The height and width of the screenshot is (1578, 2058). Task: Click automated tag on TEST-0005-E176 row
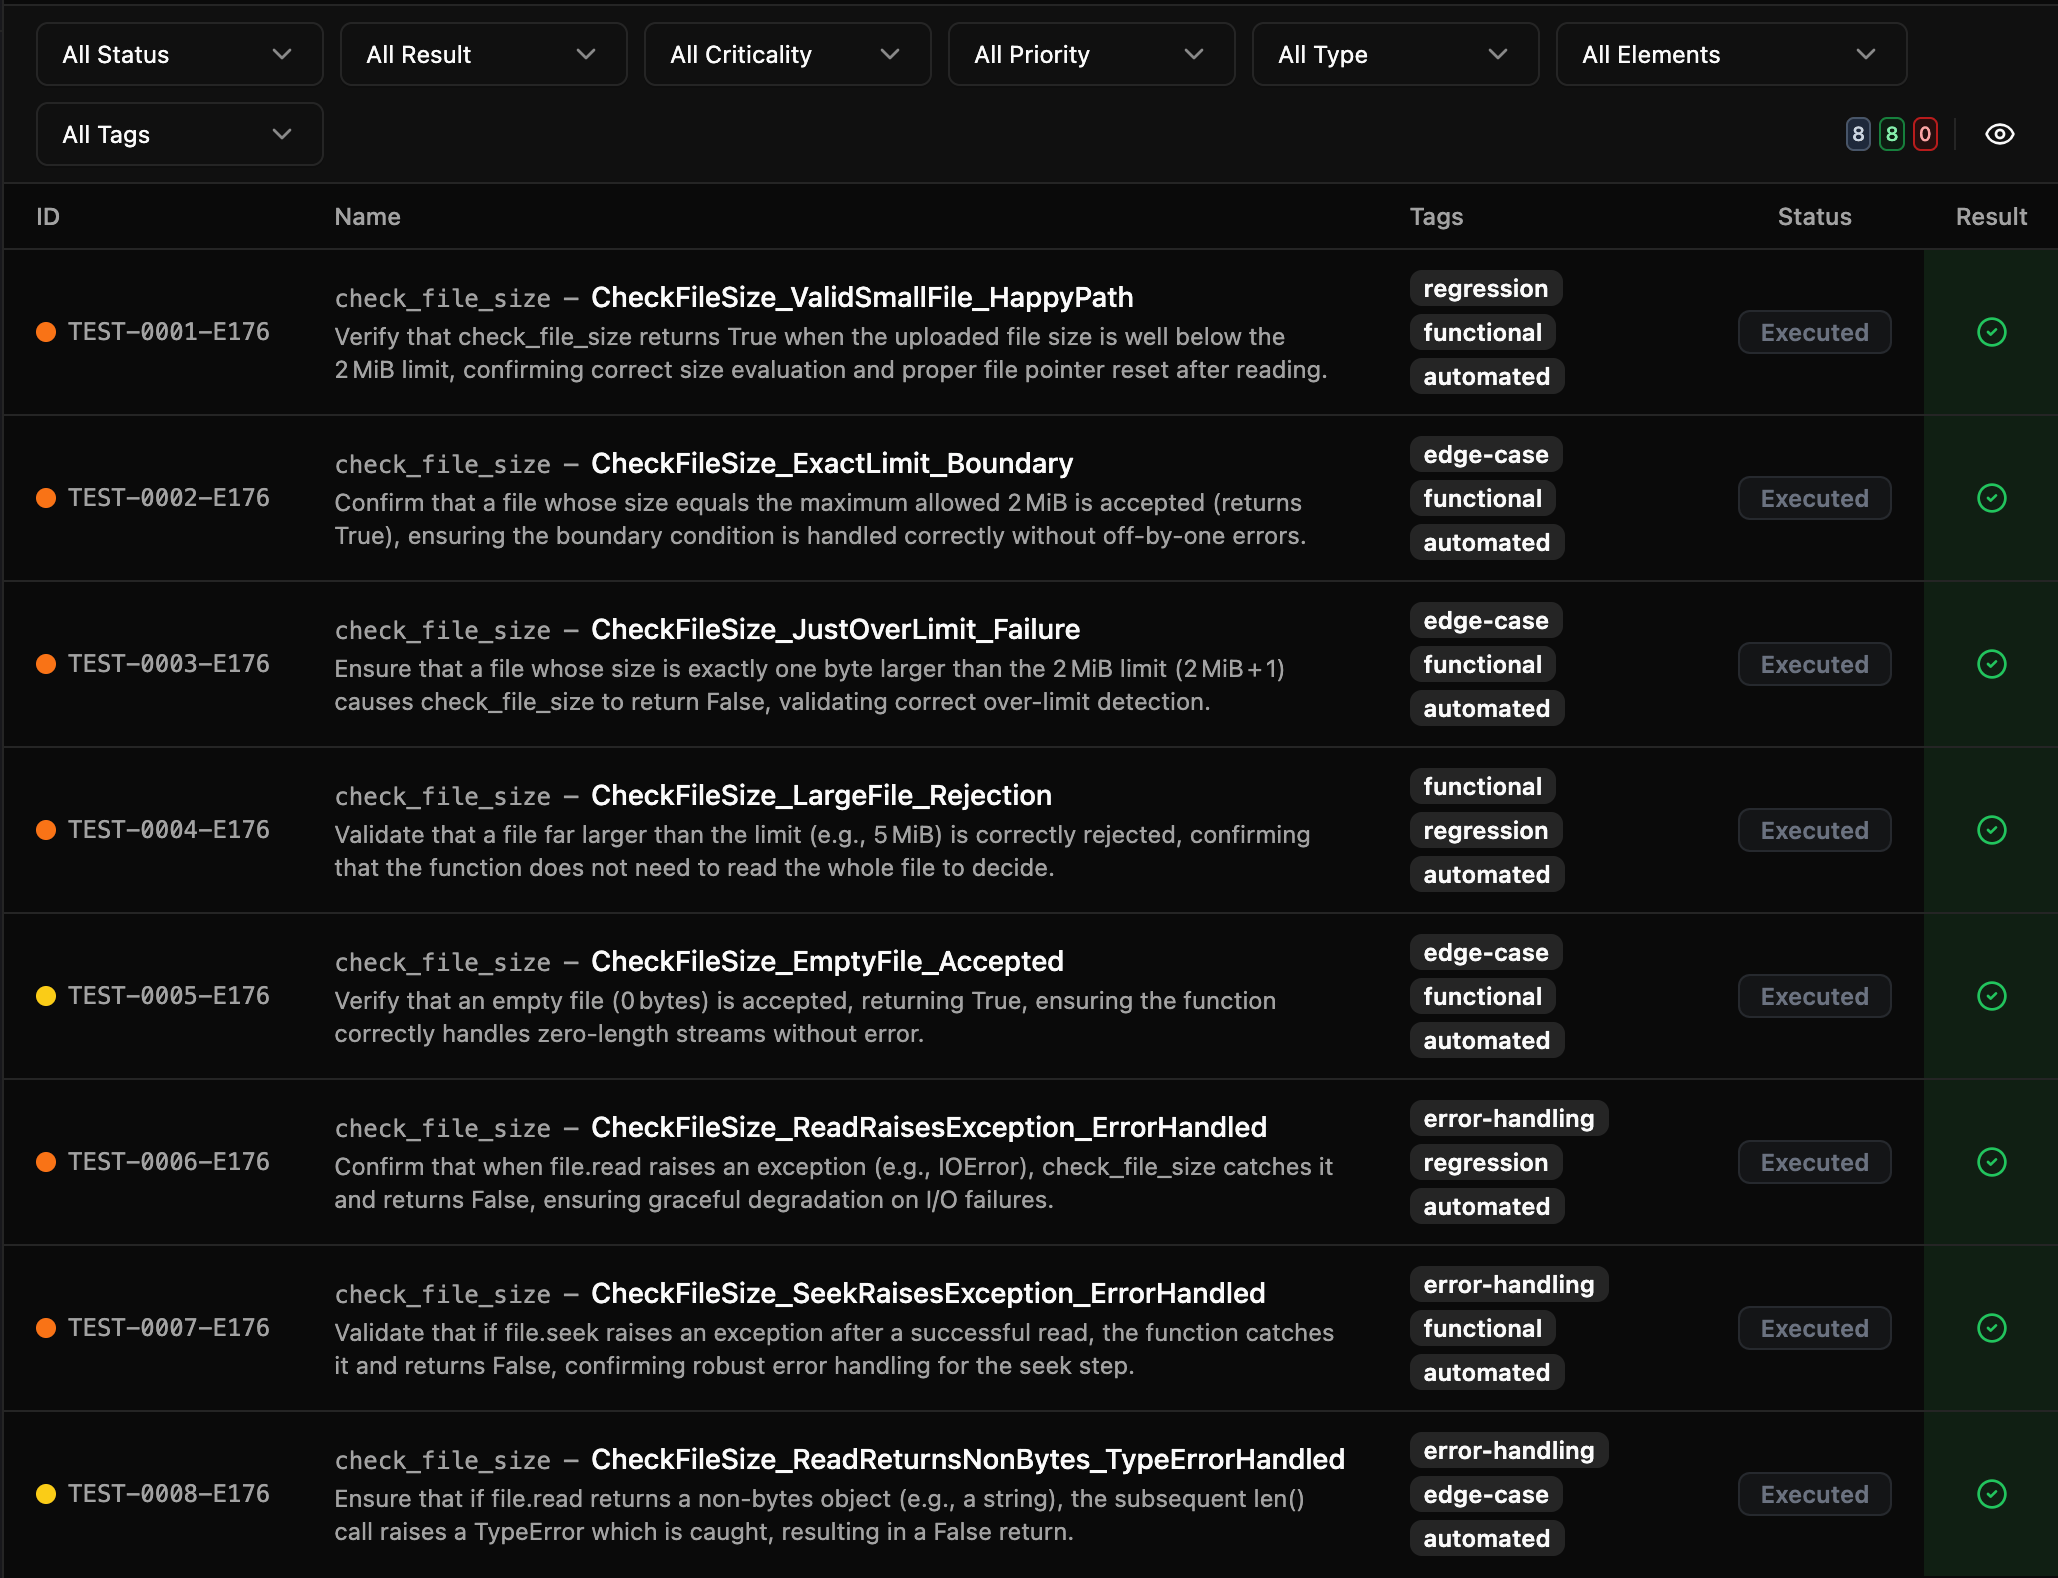point(1486,1041)
